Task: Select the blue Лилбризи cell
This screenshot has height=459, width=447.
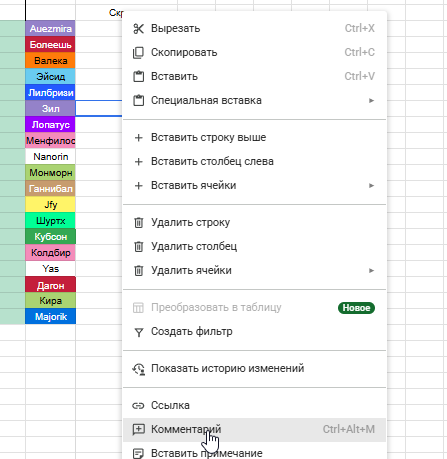Action: [x=50, y=92]
